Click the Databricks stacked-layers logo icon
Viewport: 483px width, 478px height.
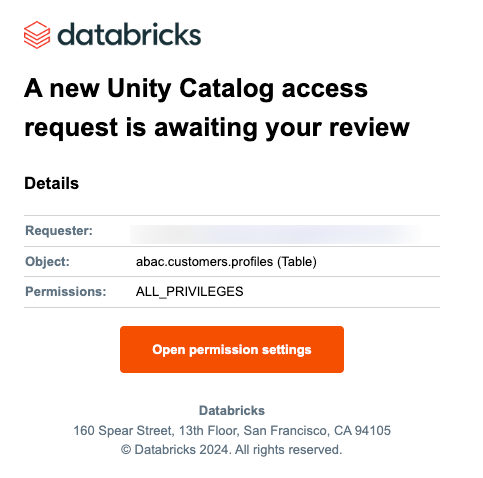click(x=37, y=35)
